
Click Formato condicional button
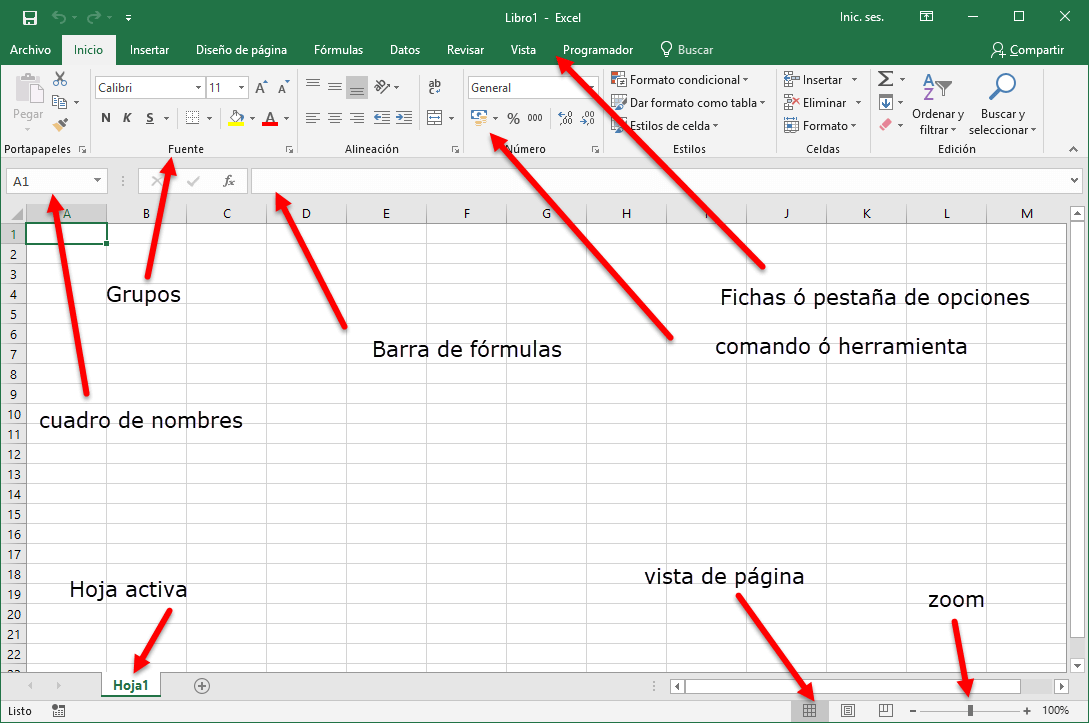[686, 80]
